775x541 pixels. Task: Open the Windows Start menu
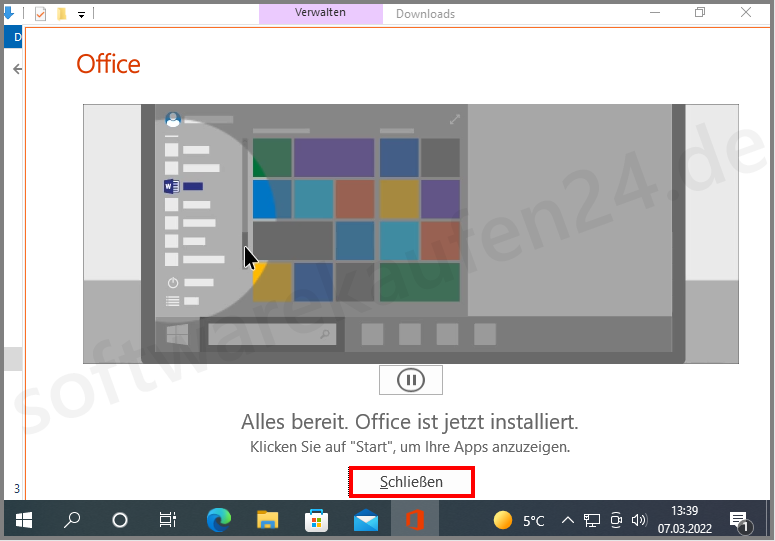[24, 520]
